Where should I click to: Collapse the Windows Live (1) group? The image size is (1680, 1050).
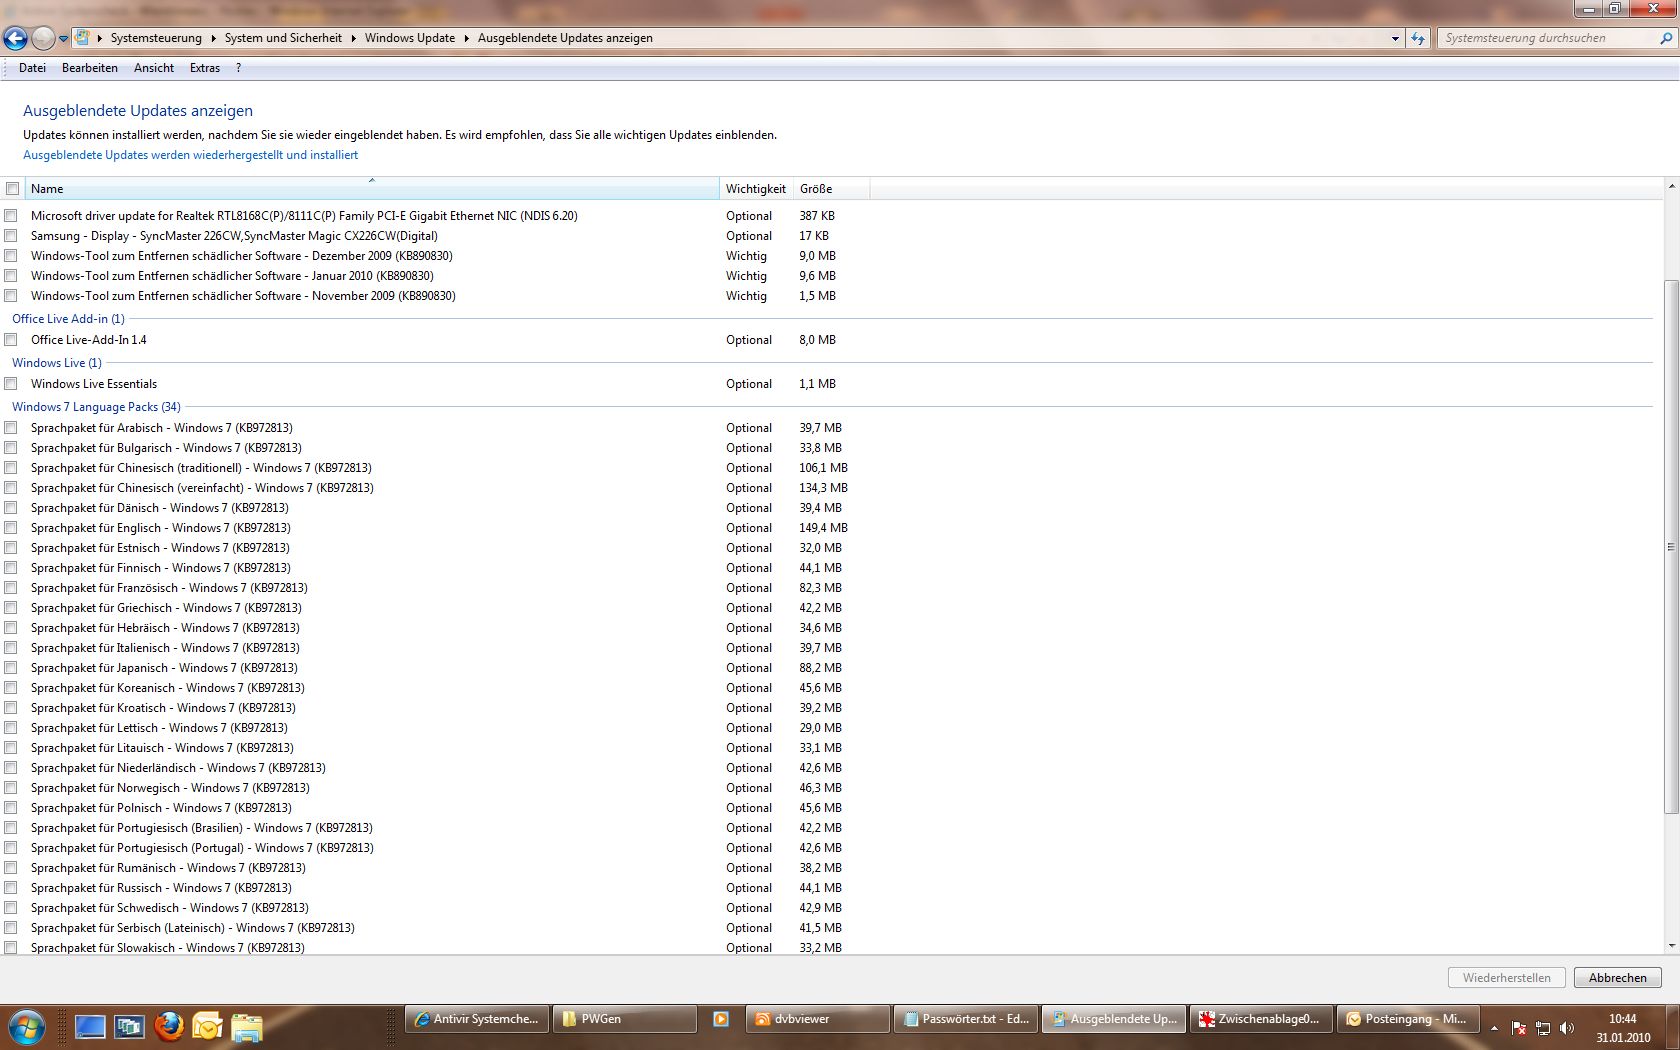[x=57, y=363]
